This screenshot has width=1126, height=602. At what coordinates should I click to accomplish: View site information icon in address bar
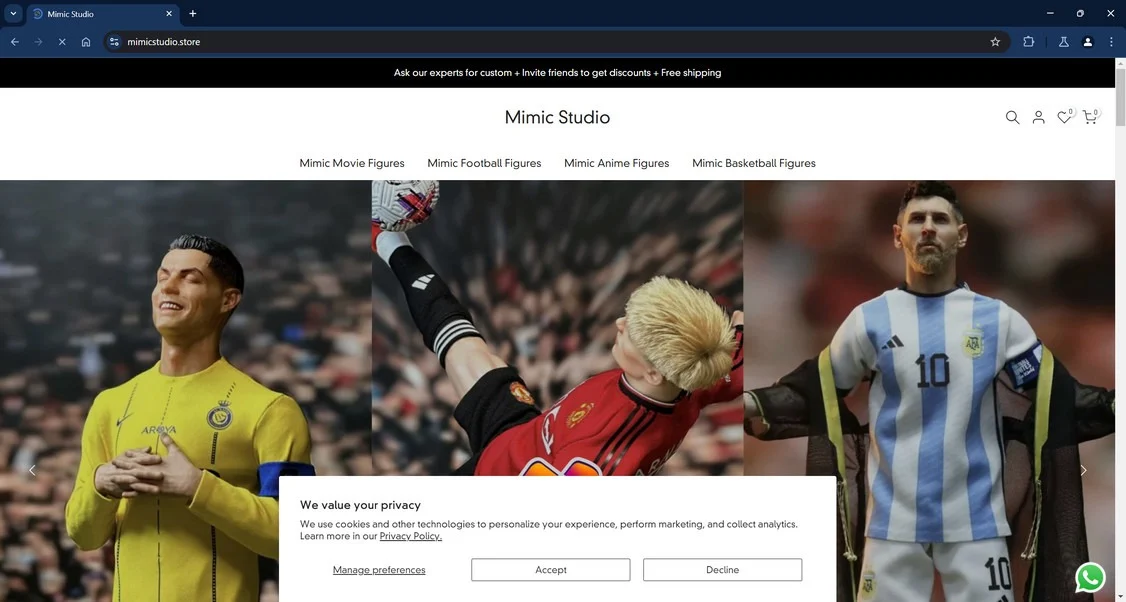(114, 42)
